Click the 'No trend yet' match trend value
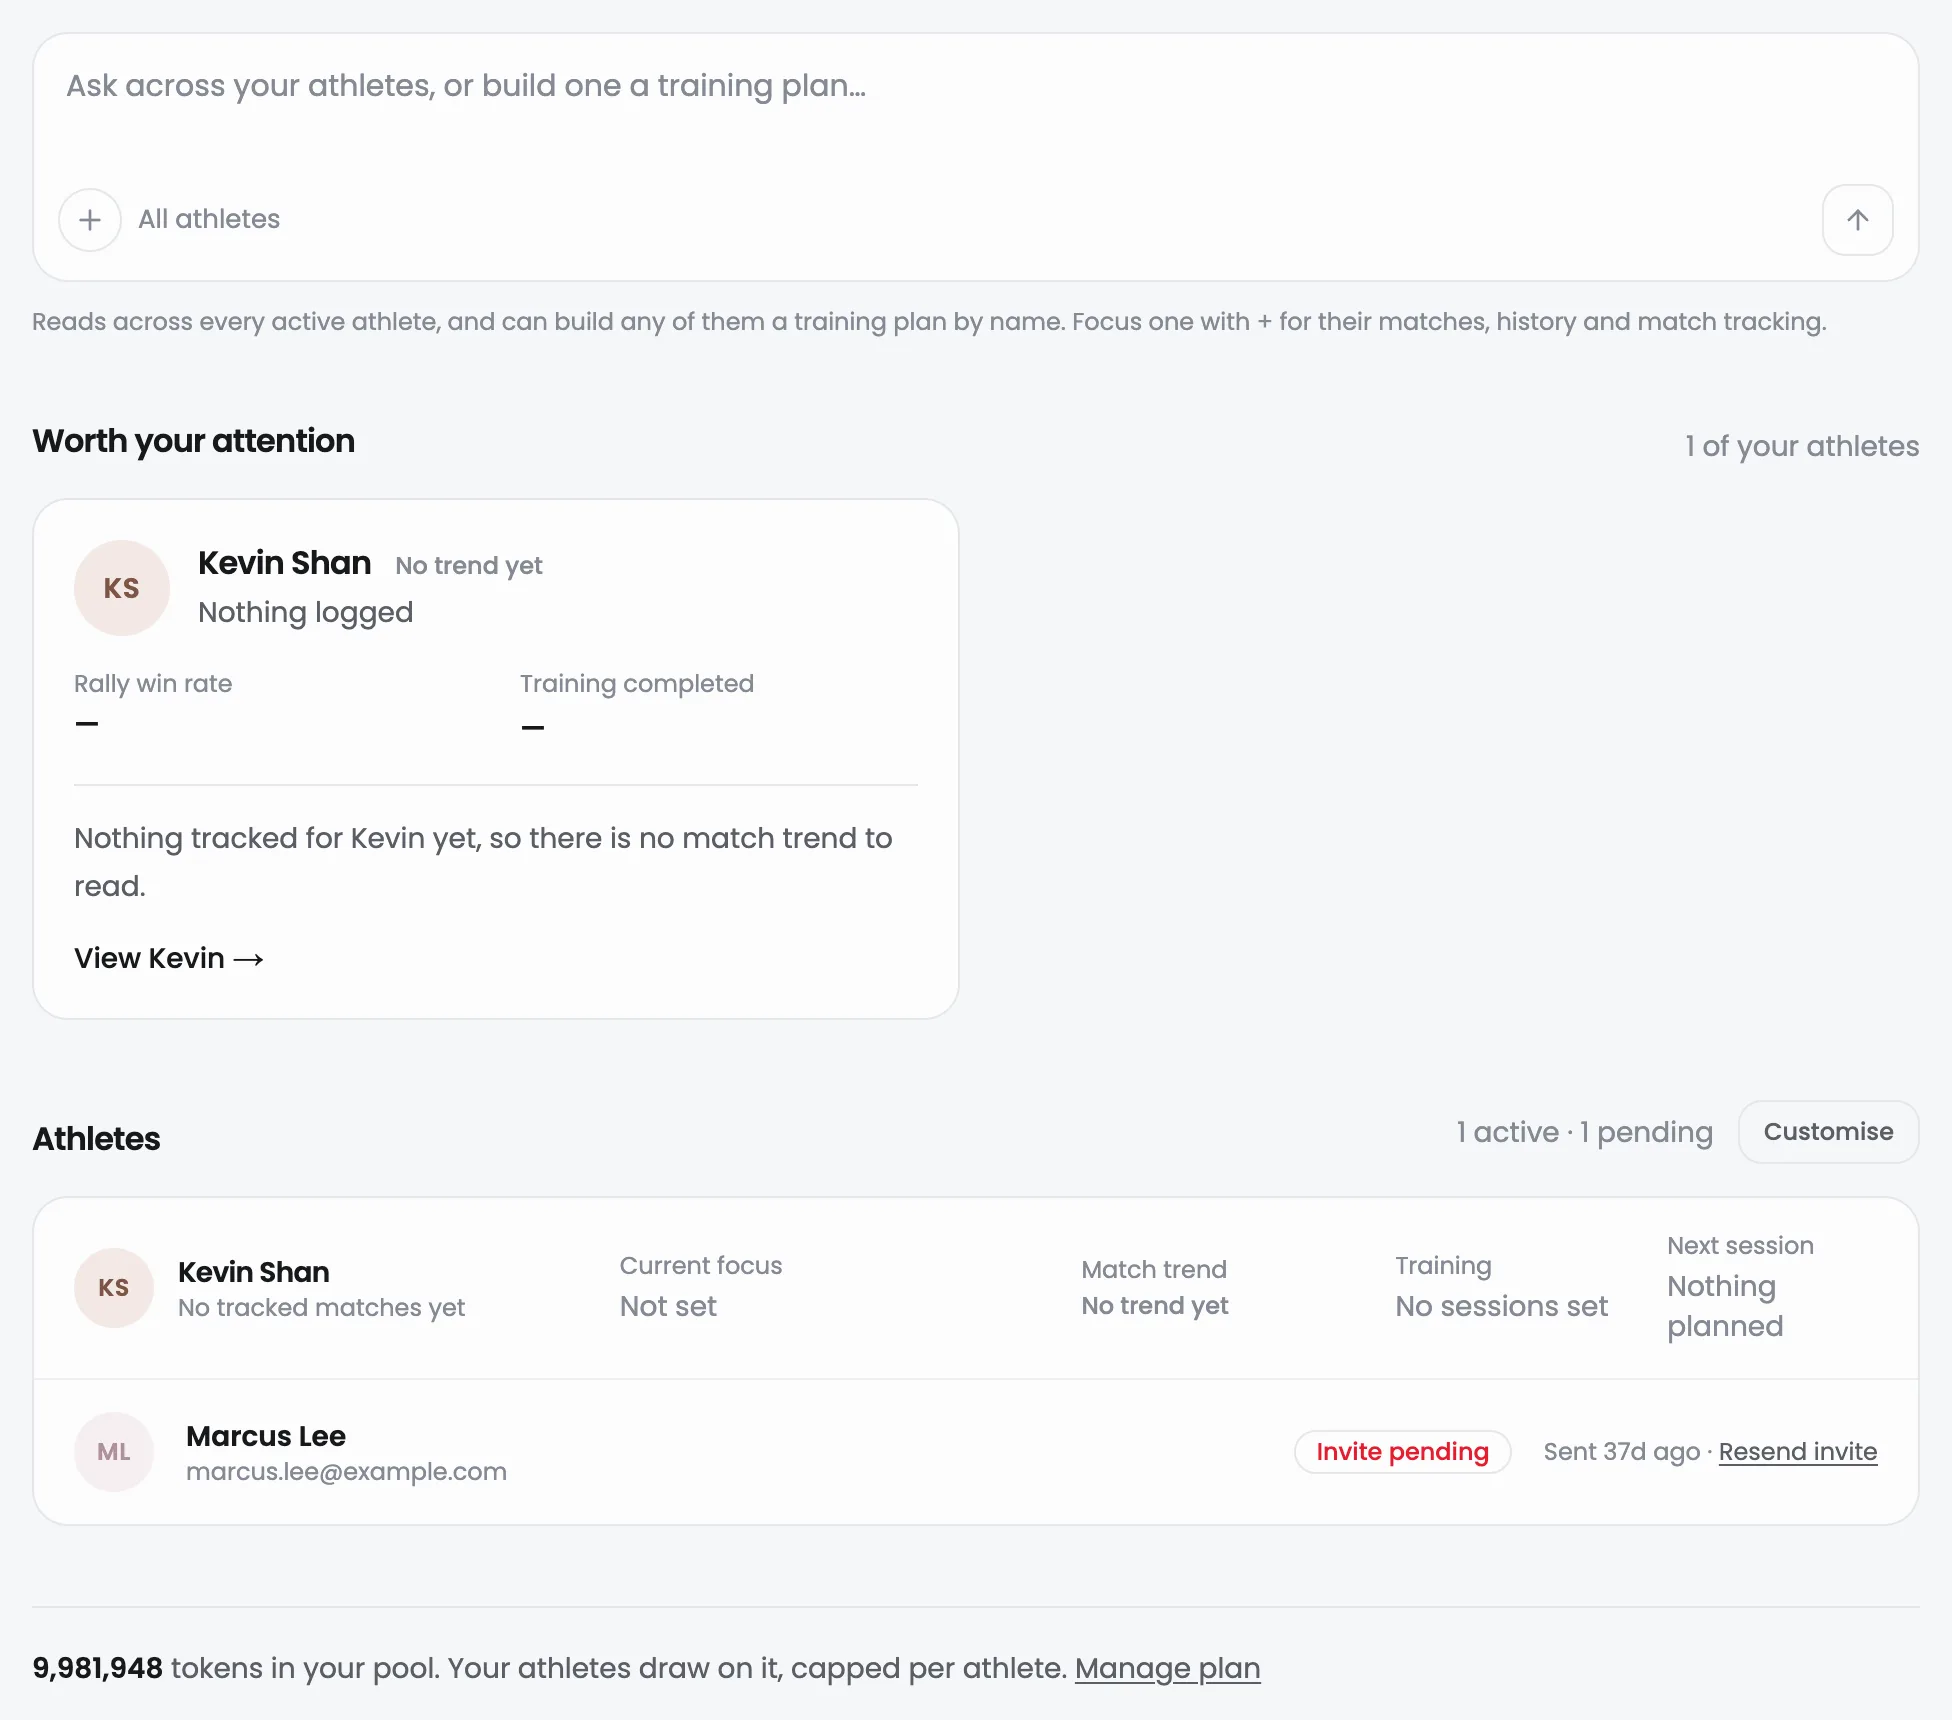Image resolution: width=1952 pixels, height=1720 pixels. point(1155,1306)
